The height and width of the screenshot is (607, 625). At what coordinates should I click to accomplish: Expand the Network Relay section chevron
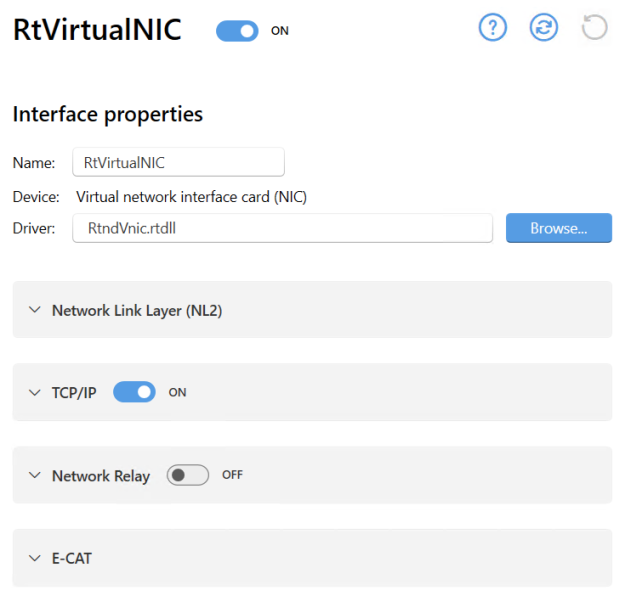35,475
